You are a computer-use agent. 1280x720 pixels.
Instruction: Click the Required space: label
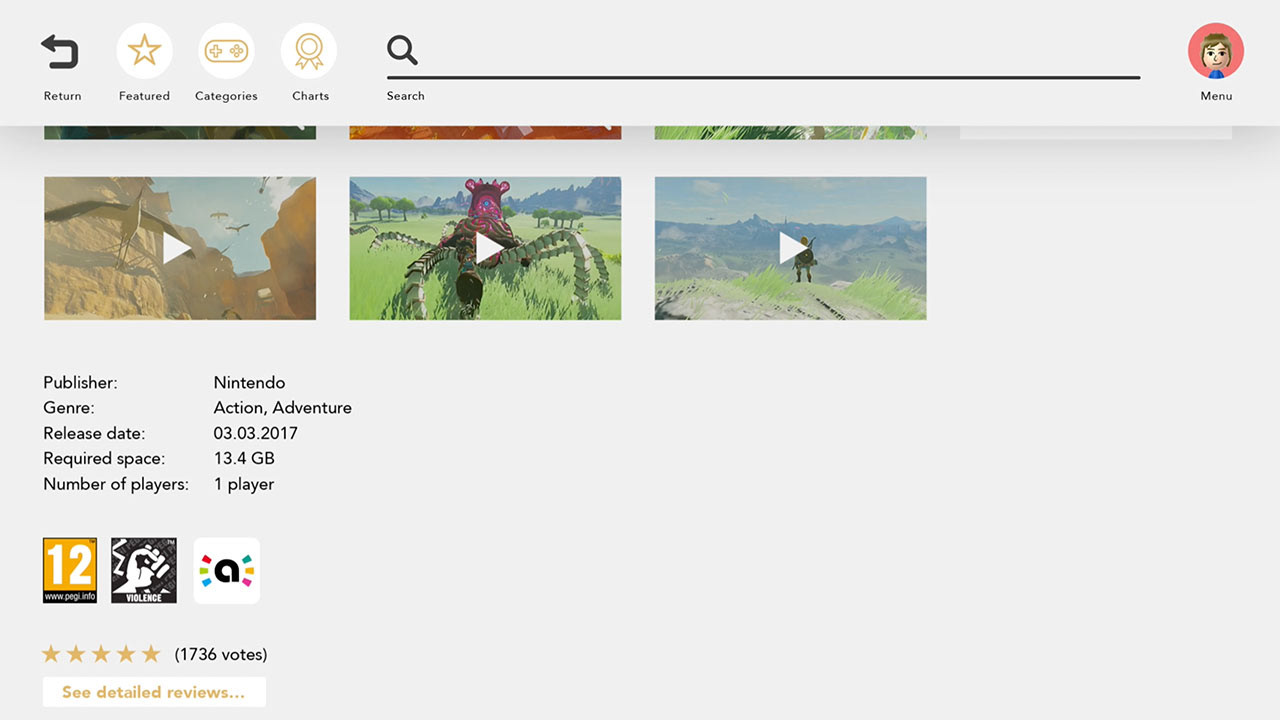104,458
